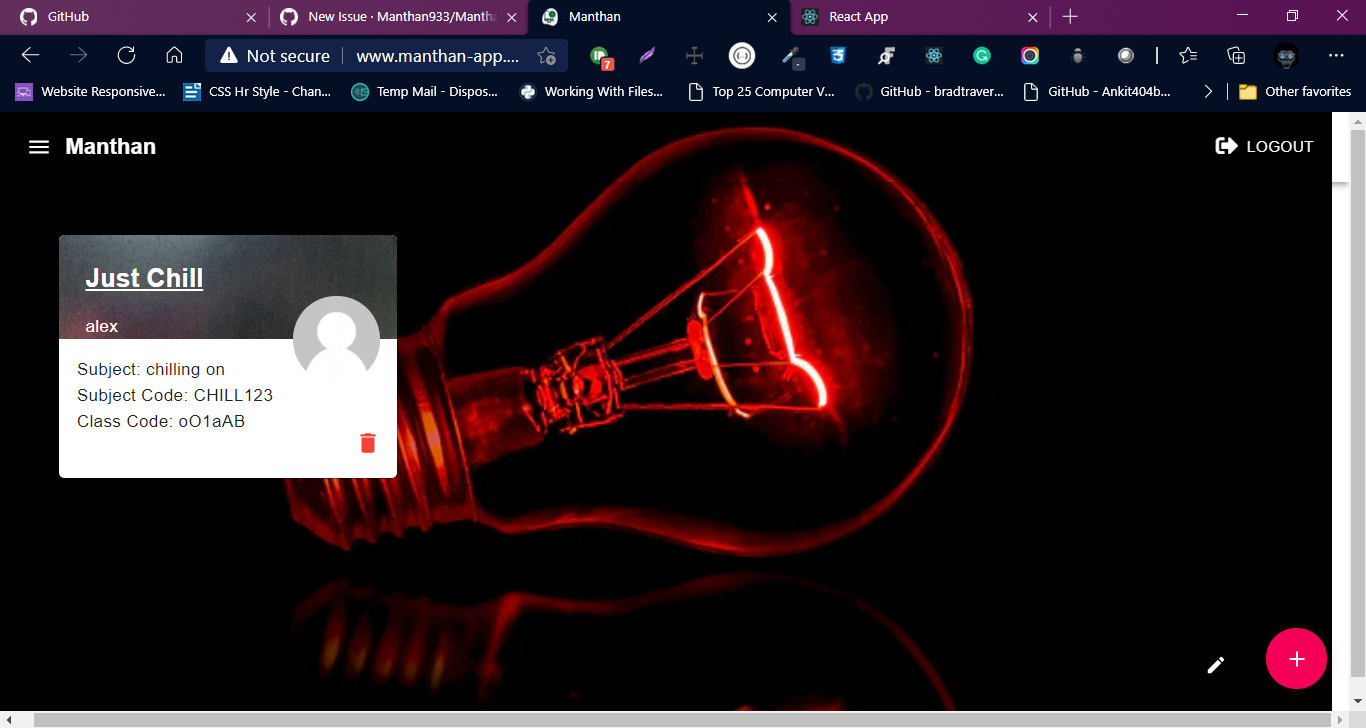Go back to the previous page

click(31, 56)
